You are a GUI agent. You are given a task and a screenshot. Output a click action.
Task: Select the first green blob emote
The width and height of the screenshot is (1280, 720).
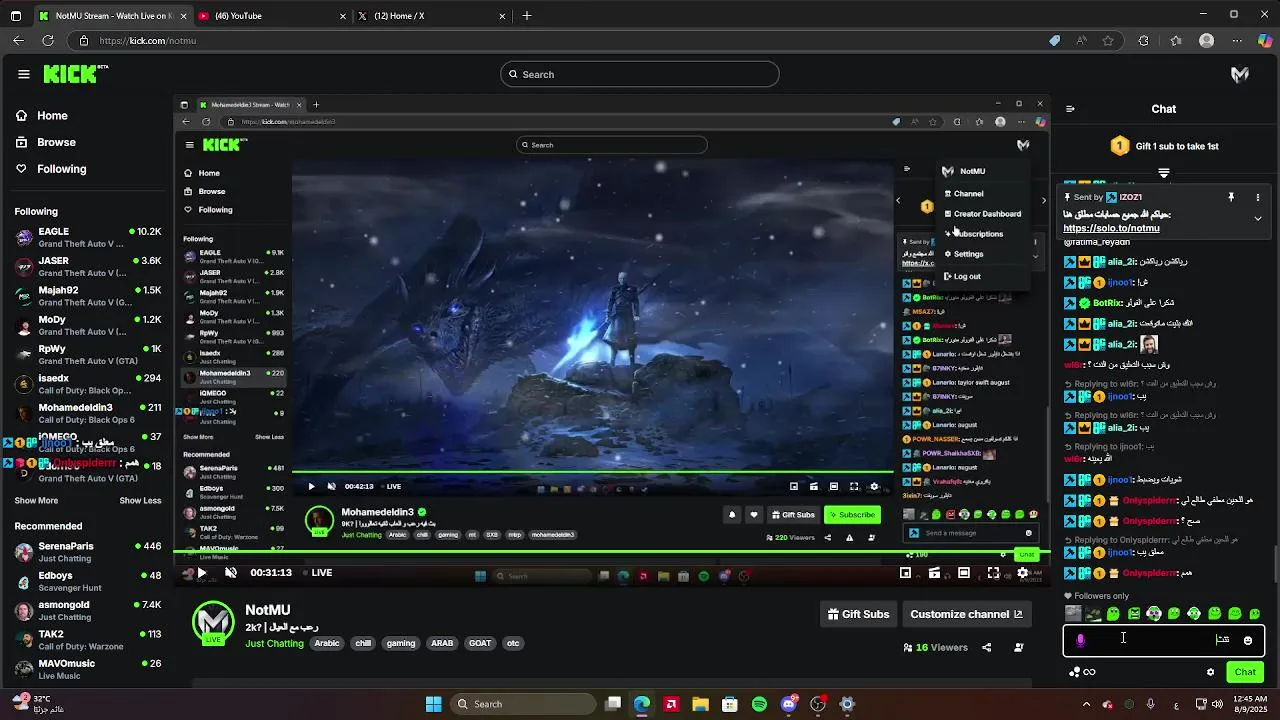coord(1114,614)
